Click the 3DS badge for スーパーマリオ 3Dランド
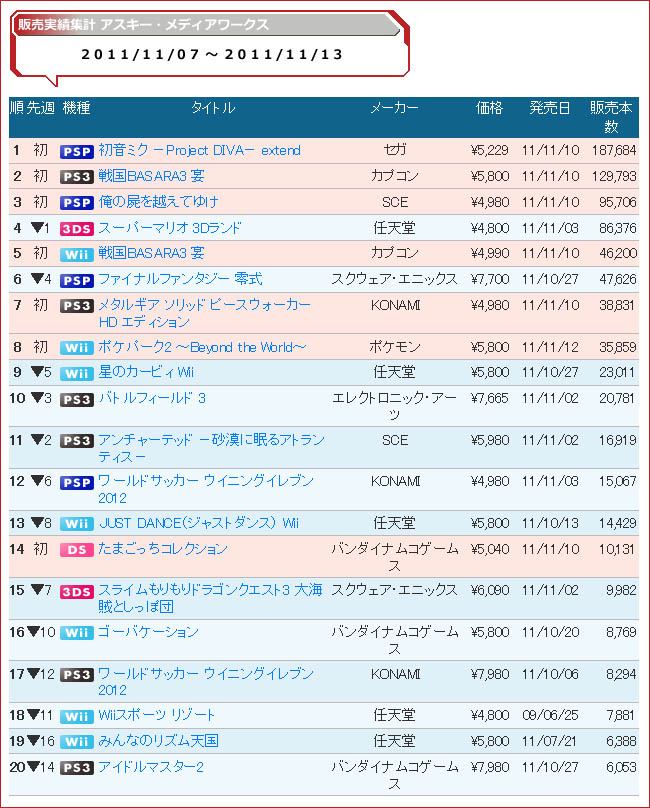Screen dimensions: 650x808 click(77, 229)
